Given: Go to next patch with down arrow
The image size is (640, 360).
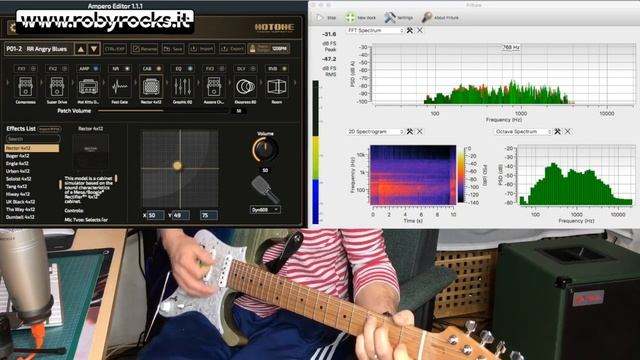Looking at the screenshot, I should (94, 49).
